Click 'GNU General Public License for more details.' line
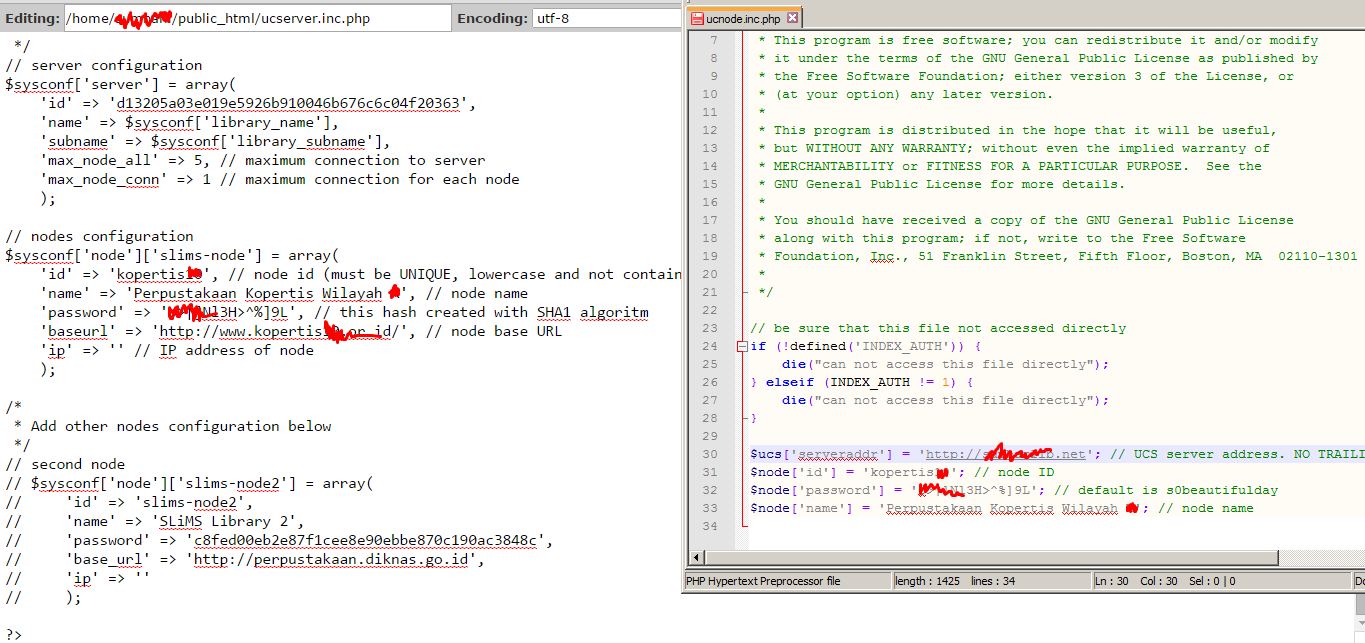Image resolution: width=1365 pixels, height=643 pixels. coord(941,184)
